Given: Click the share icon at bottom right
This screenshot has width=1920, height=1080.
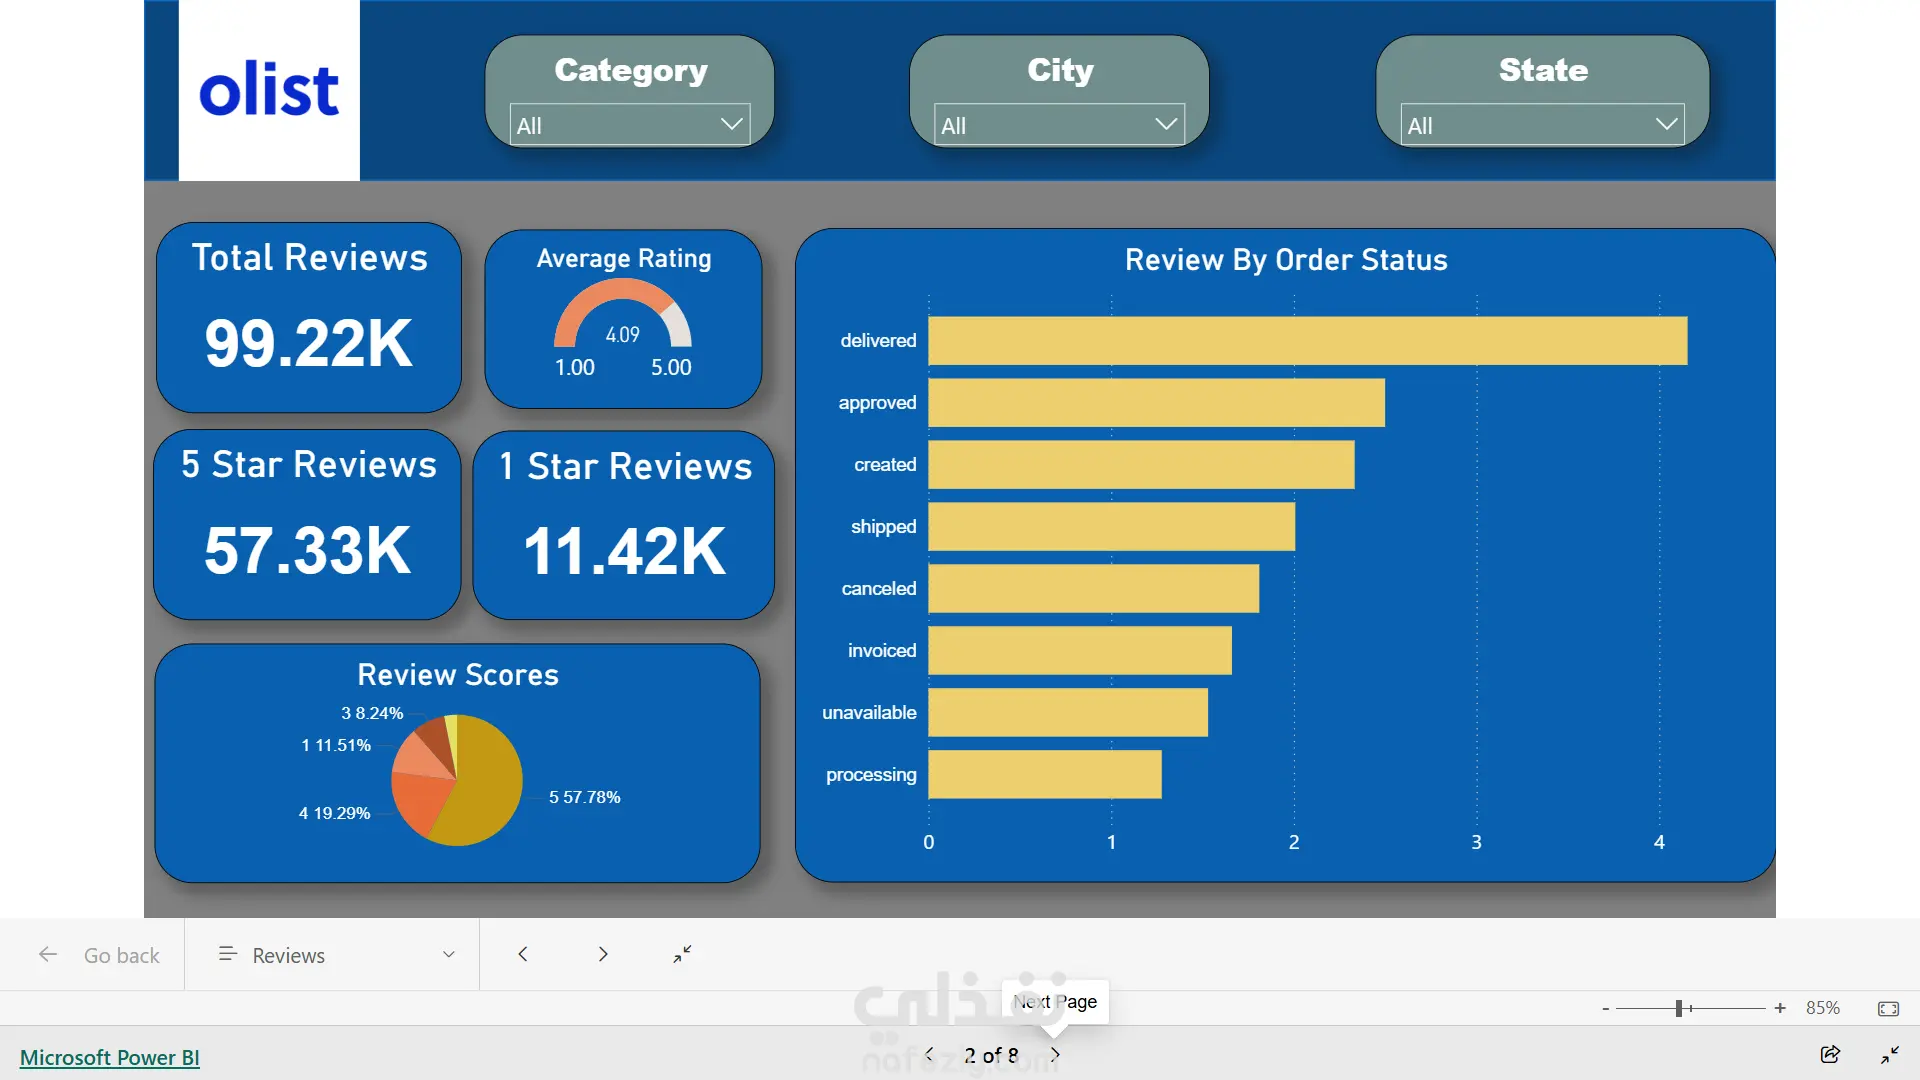Looking at the screenshot, I should pos(1830,1054).
